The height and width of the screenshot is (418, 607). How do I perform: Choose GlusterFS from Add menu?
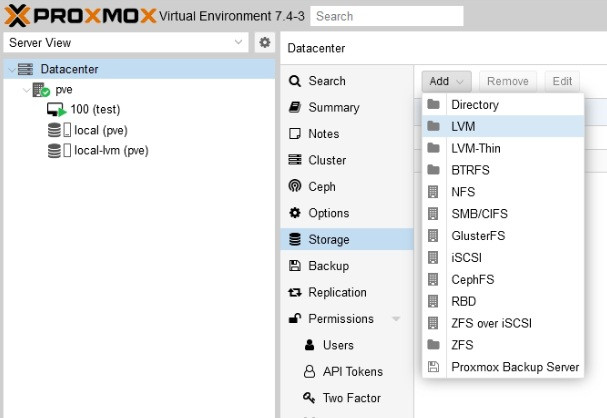(503, 236)
